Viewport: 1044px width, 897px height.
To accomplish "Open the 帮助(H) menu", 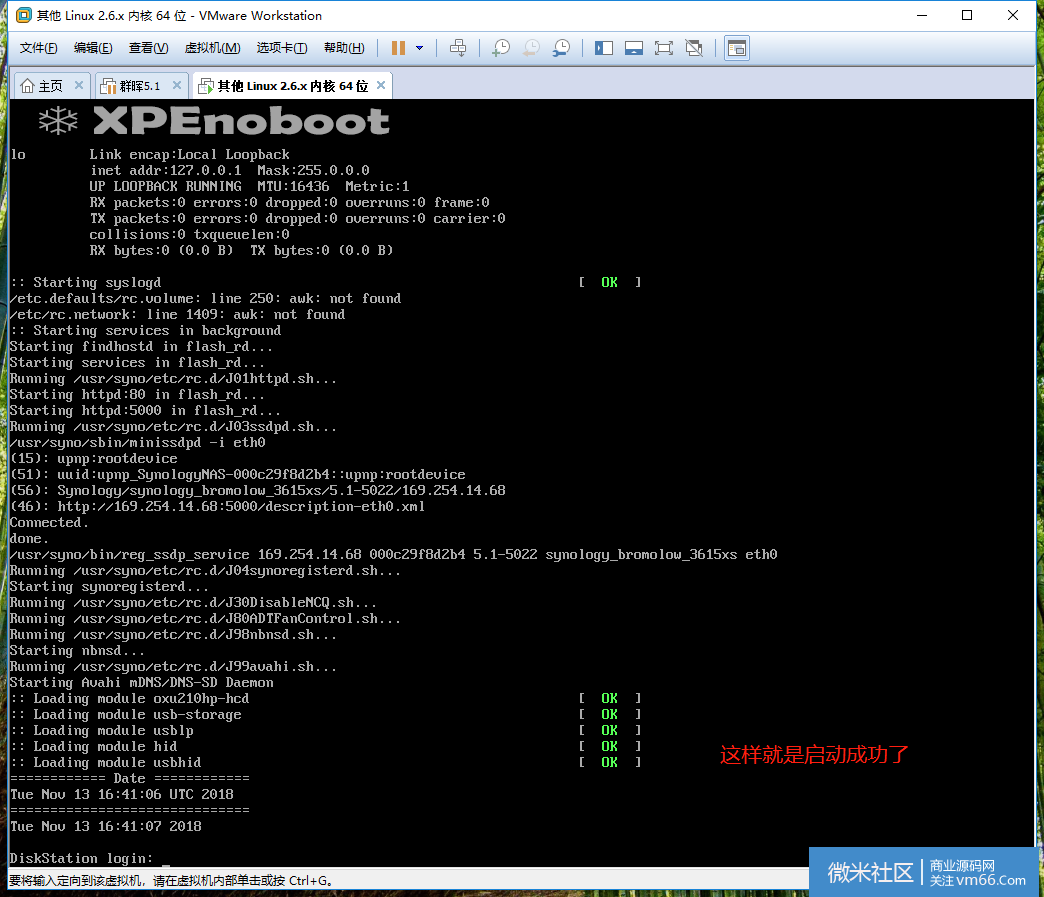I will 344,48.
